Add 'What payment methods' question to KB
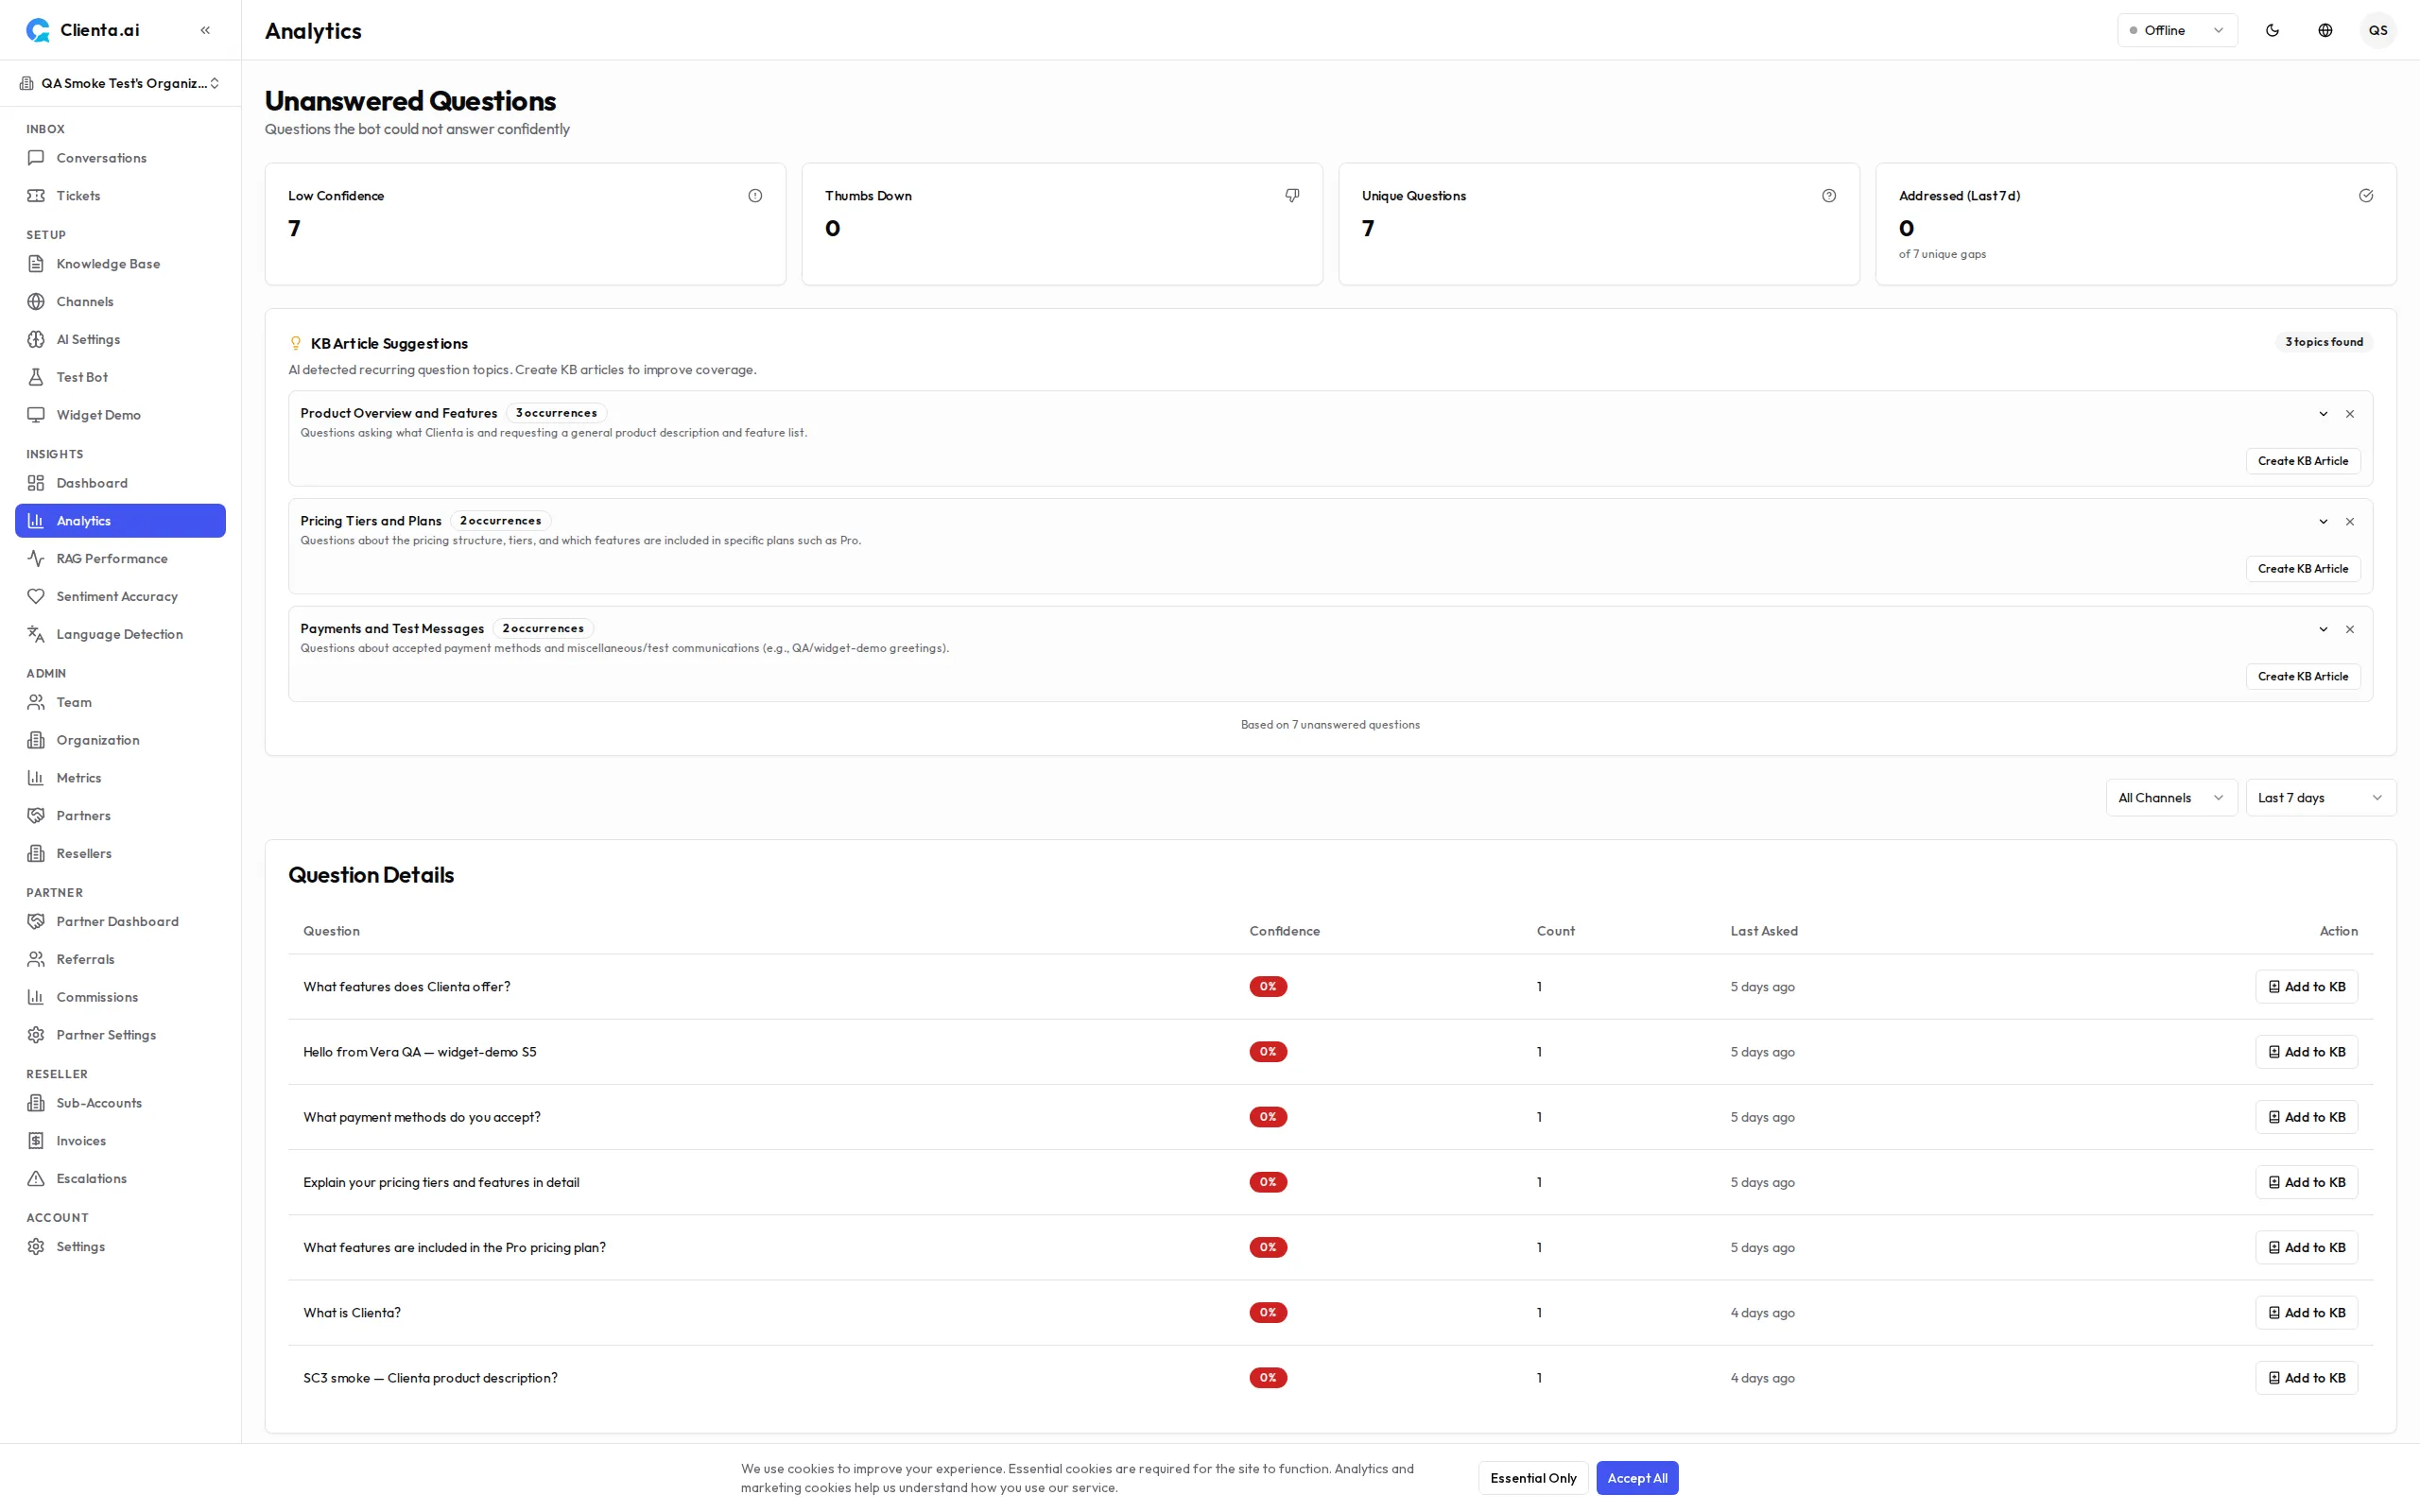This screenshot has height=1512, width=2420. pyautogui.click(x=2306, y=1117)
